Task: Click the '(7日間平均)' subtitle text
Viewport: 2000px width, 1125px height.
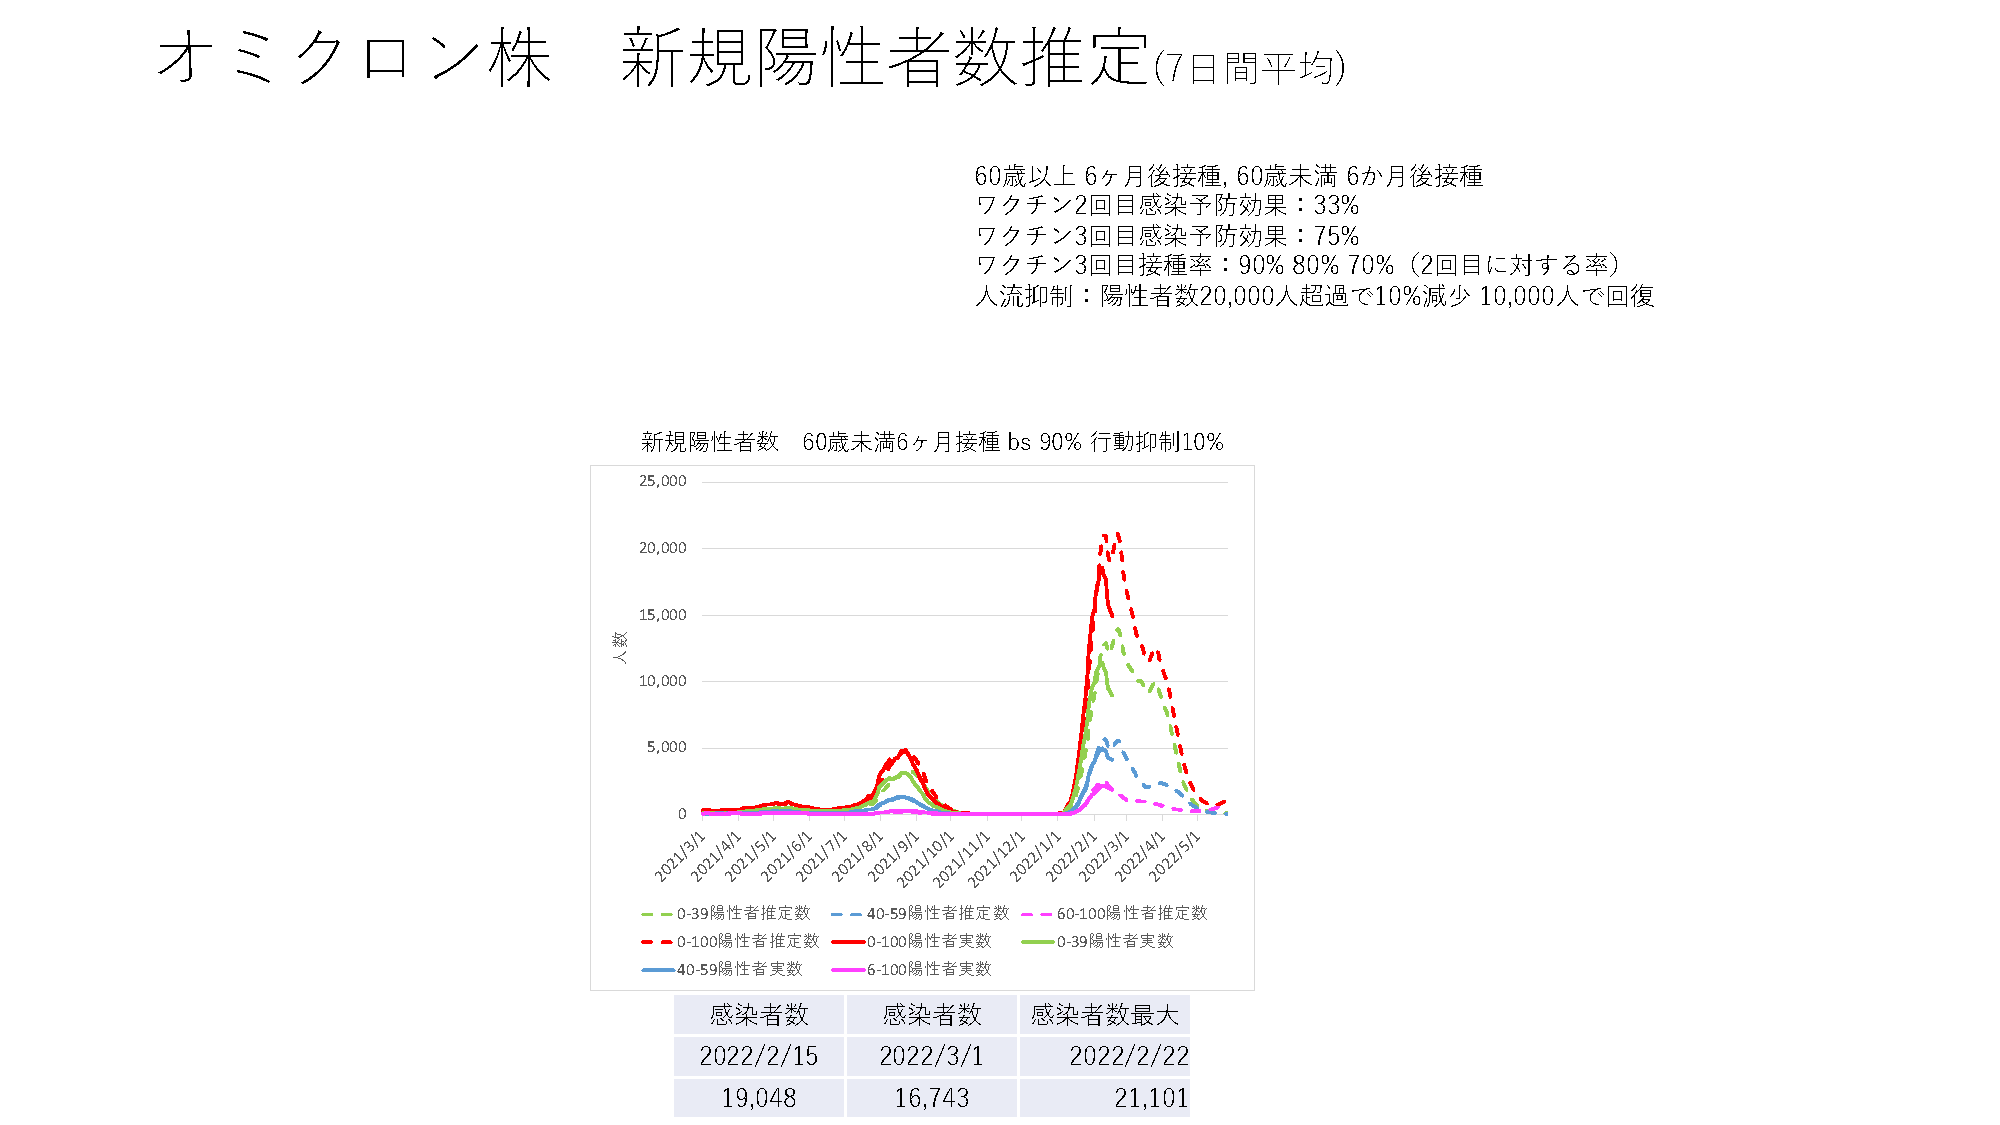Action: [x=1250, y=68]
